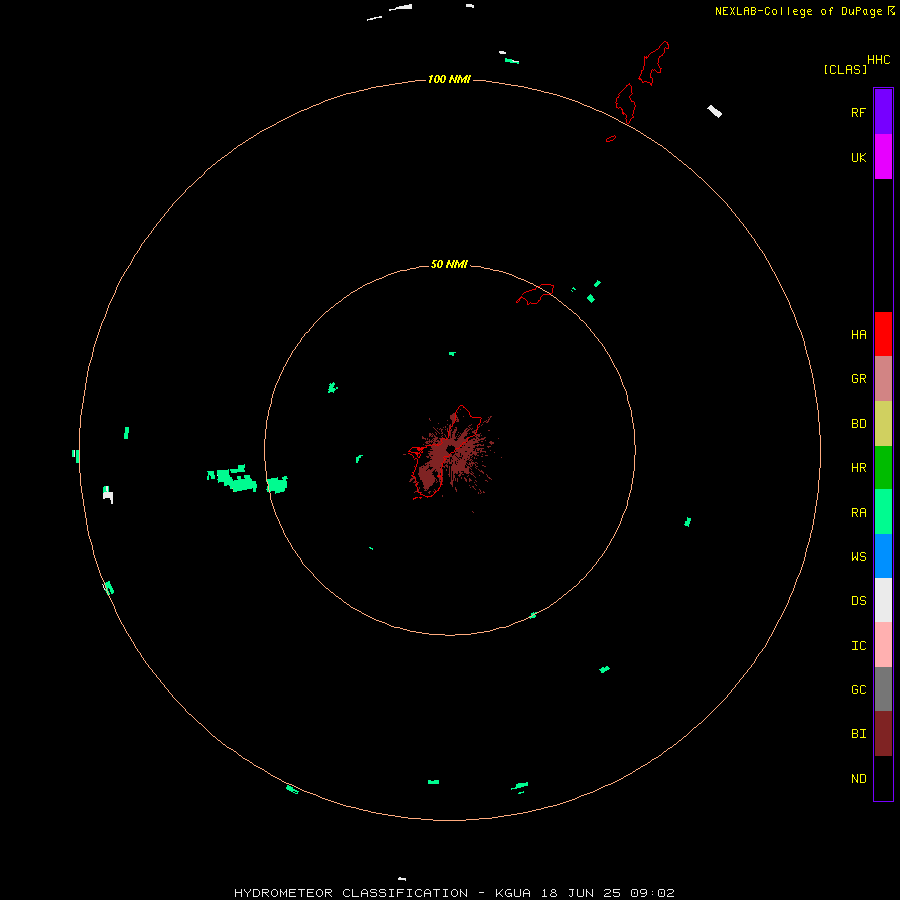This screenshot has width=900, height=900.
Task: Select the GR legend color block
Action: tap(883, 378)
